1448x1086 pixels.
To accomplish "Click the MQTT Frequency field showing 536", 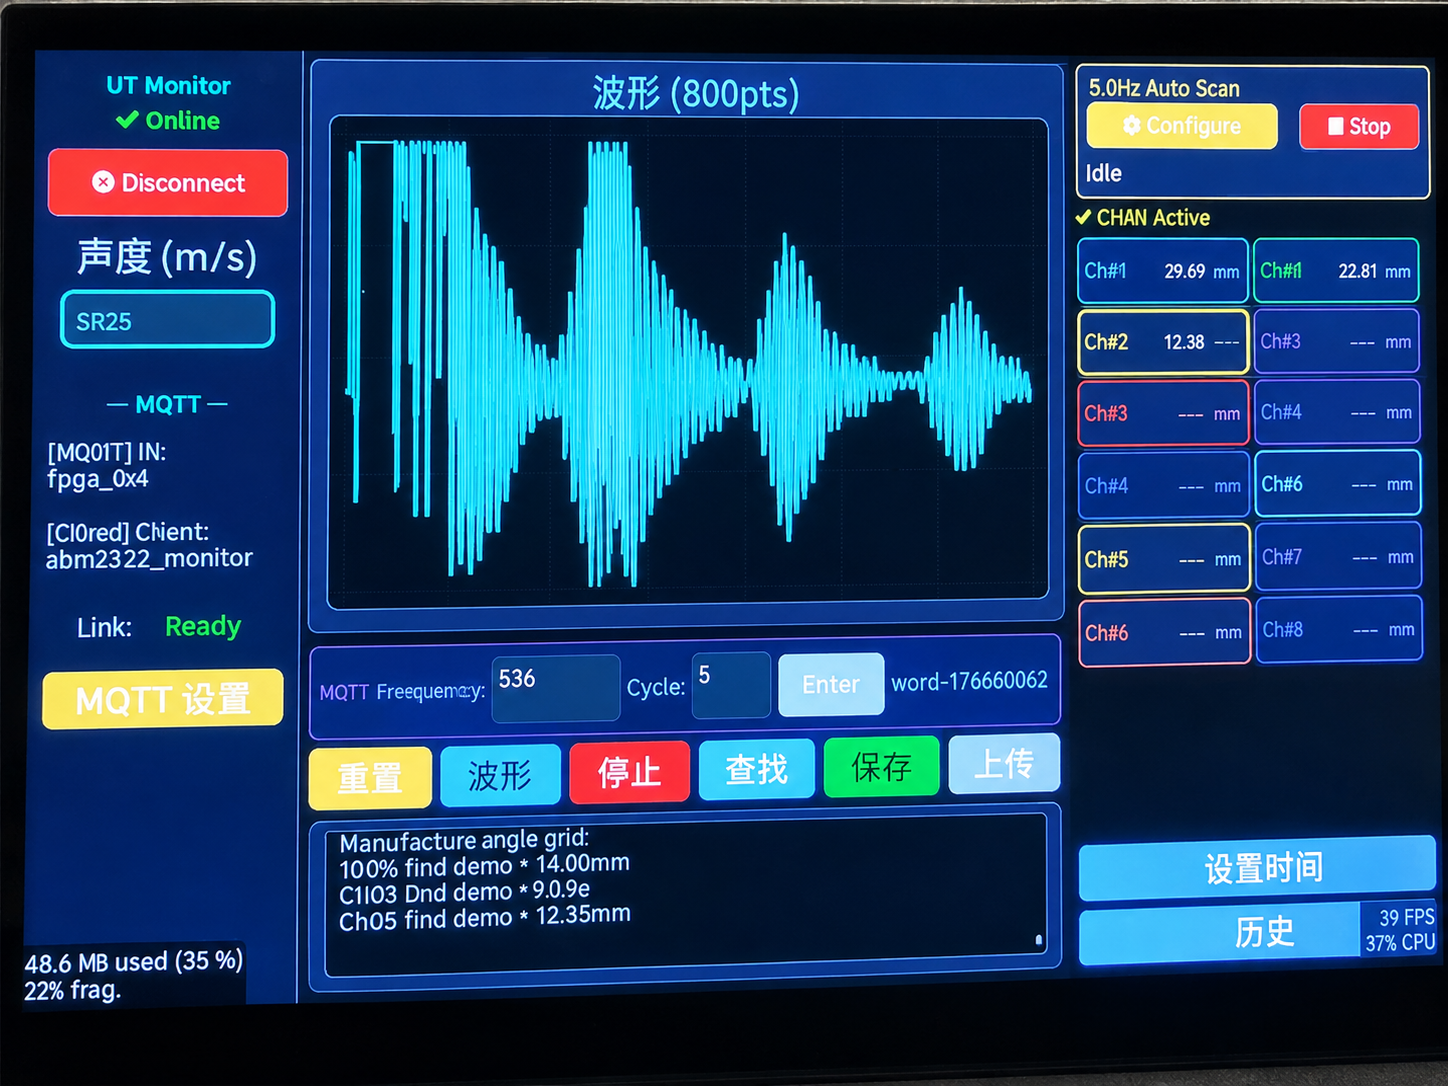I will coord(556,688).
